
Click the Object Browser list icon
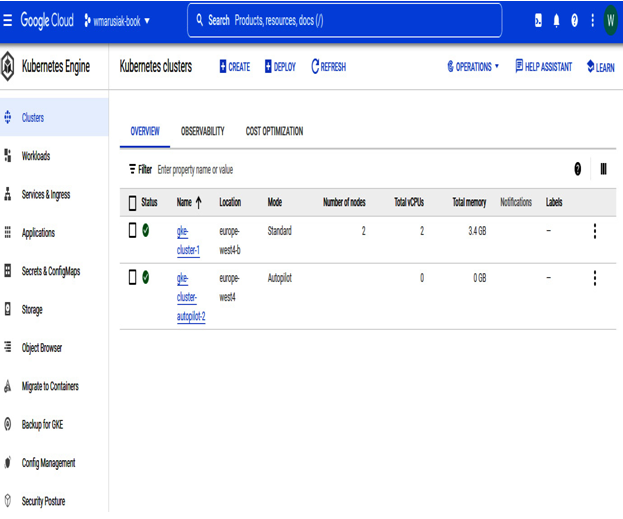[8, 347]
